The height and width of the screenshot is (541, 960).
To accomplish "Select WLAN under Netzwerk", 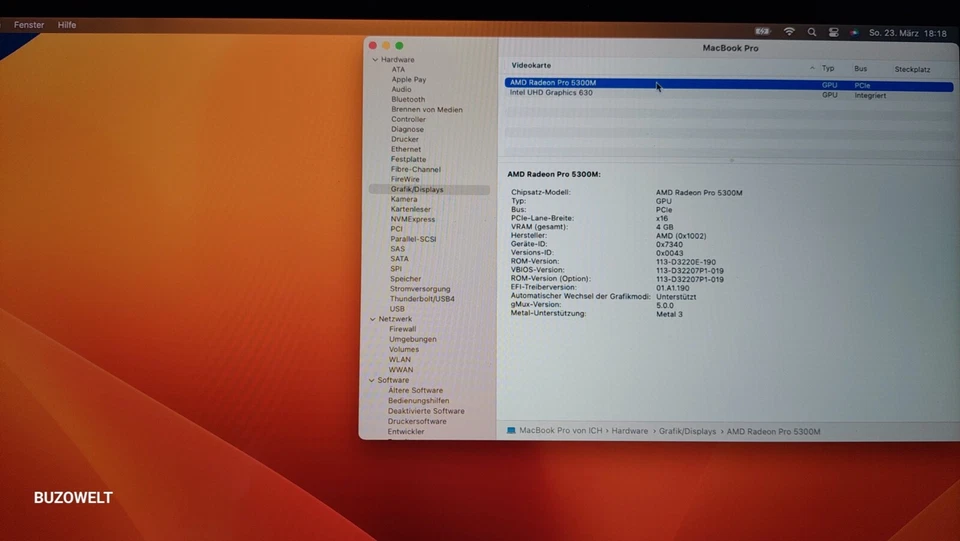I will coord(399,359).
